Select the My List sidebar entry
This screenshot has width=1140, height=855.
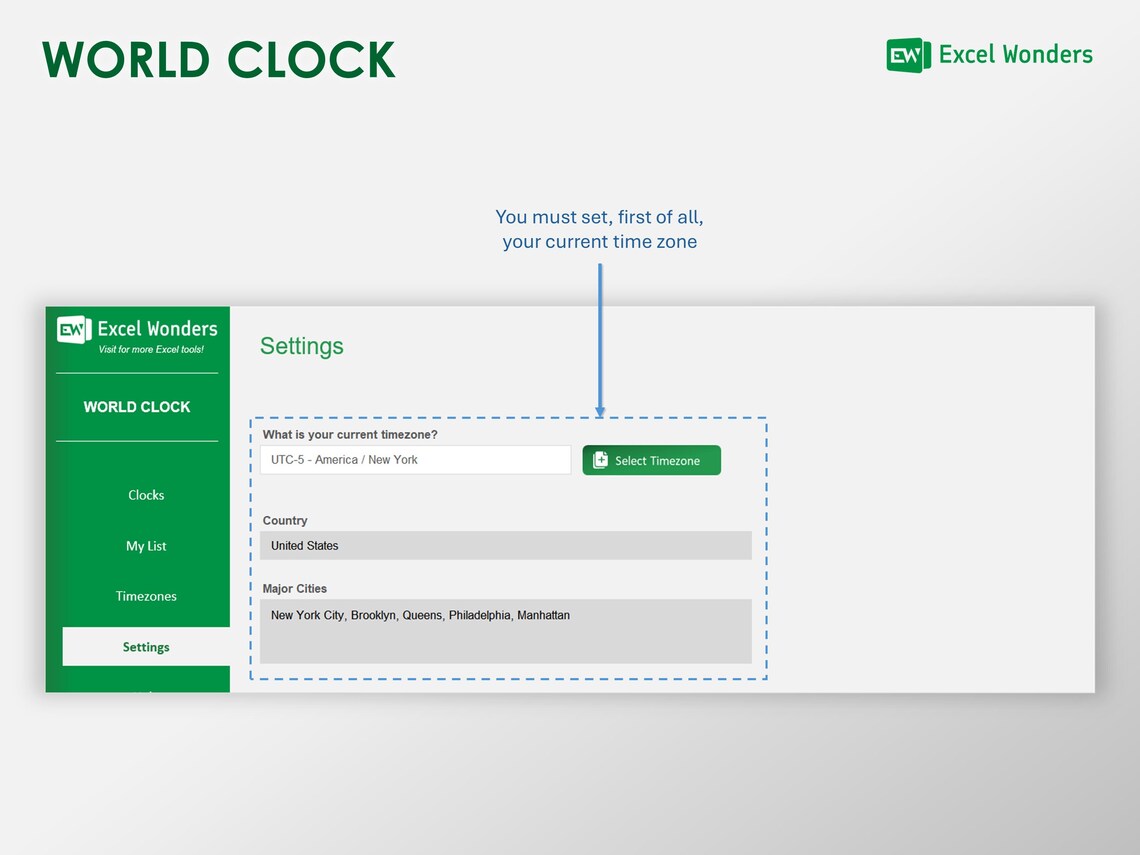(146, 546)
